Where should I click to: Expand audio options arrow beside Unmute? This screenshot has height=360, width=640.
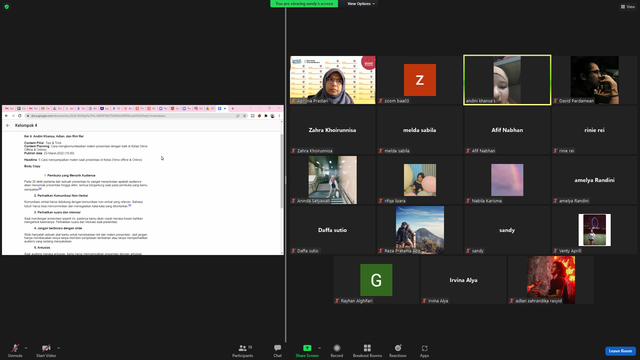26,348
